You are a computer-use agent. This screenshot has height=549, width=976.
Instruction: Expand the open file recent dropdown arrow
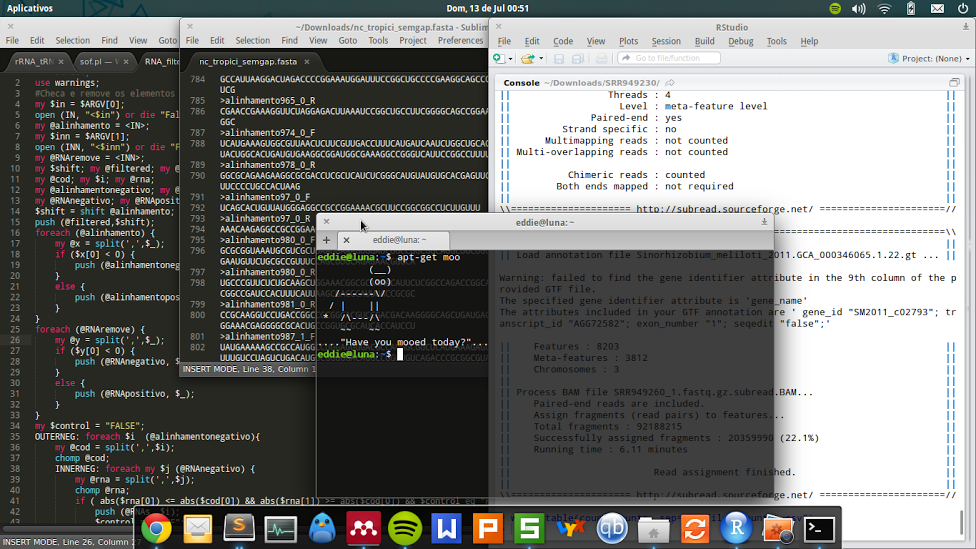[x=539, y=59]
